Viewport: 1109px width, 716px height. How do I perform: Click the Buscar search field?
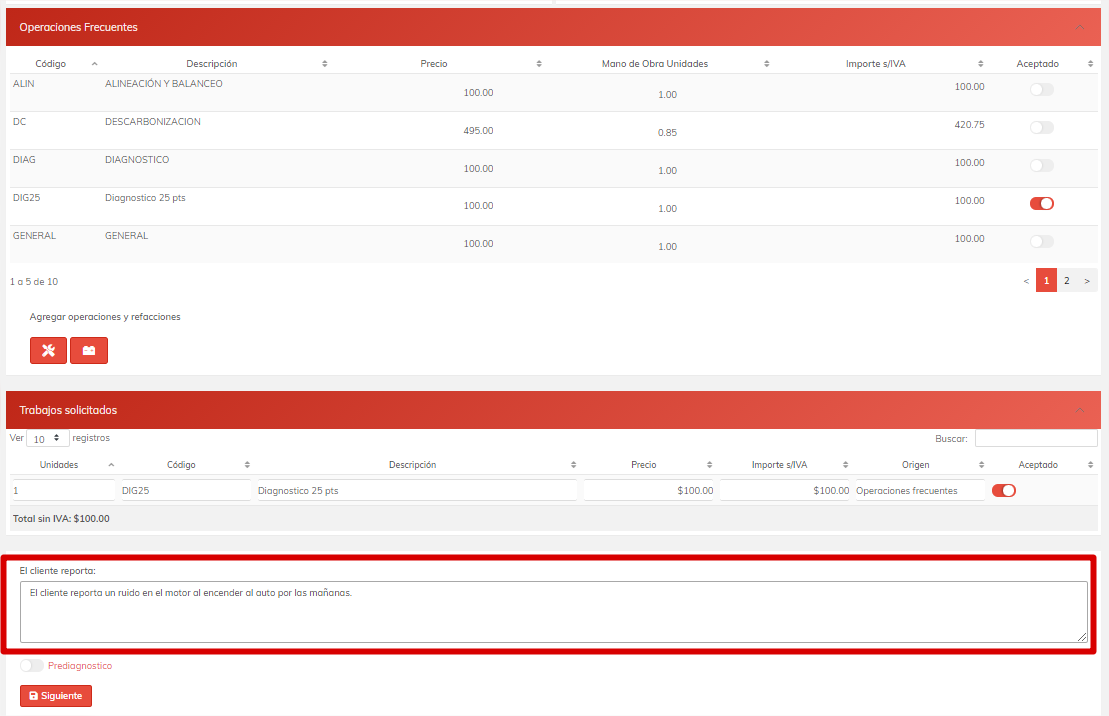pos(1035,439)
